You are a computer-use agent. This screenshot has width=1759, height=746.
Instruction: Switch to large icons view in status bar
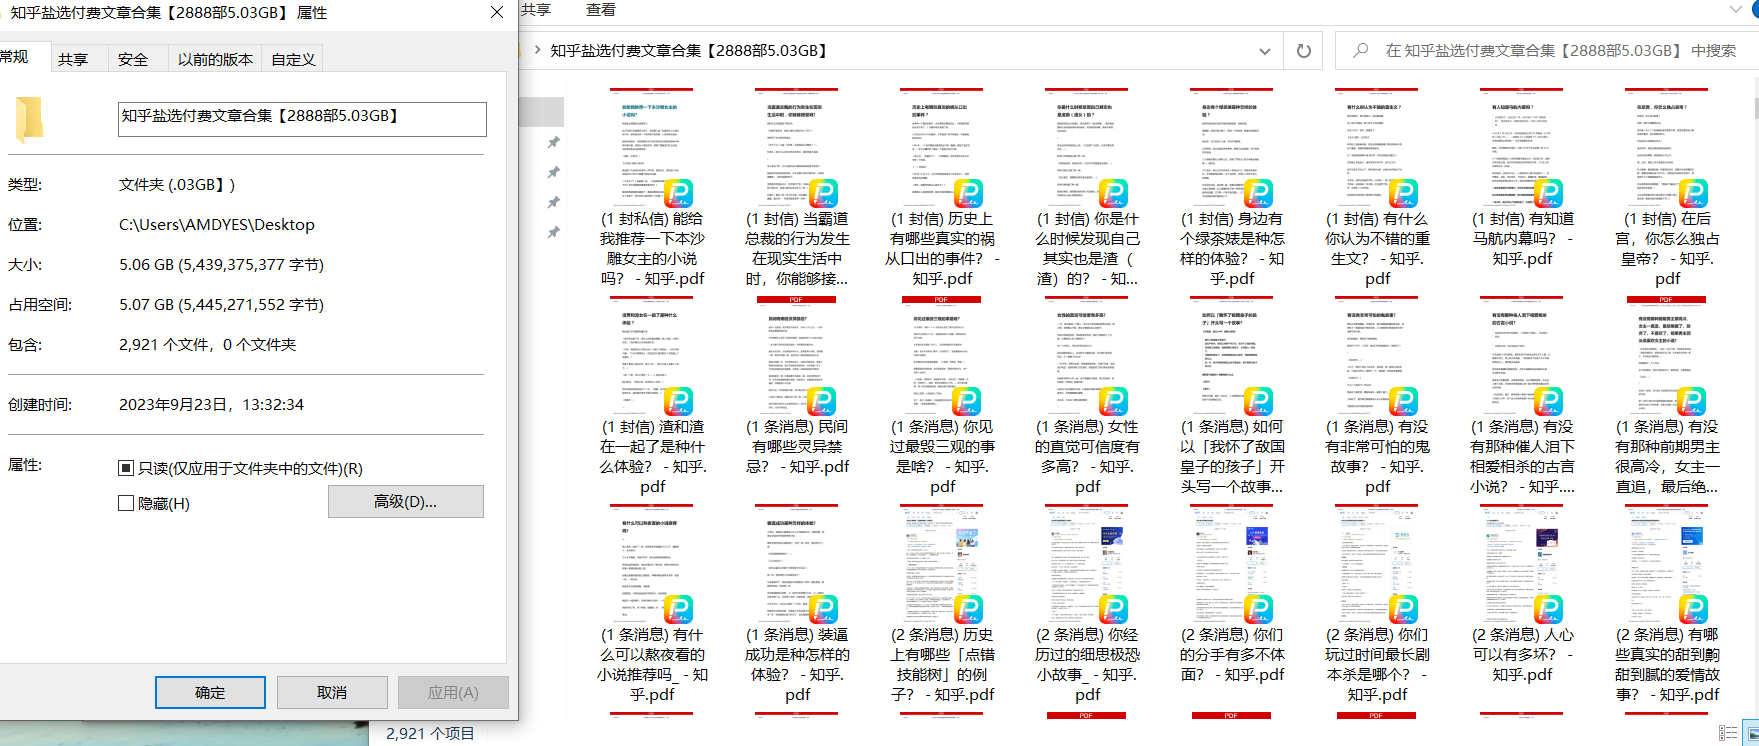tap(1750, 733)
